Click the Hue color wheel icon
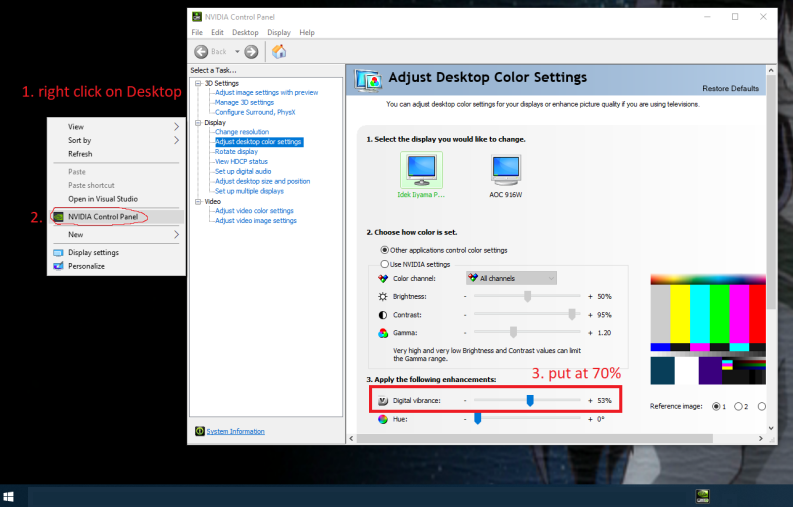Screen dimensions: 793x507 click(383, 419)
